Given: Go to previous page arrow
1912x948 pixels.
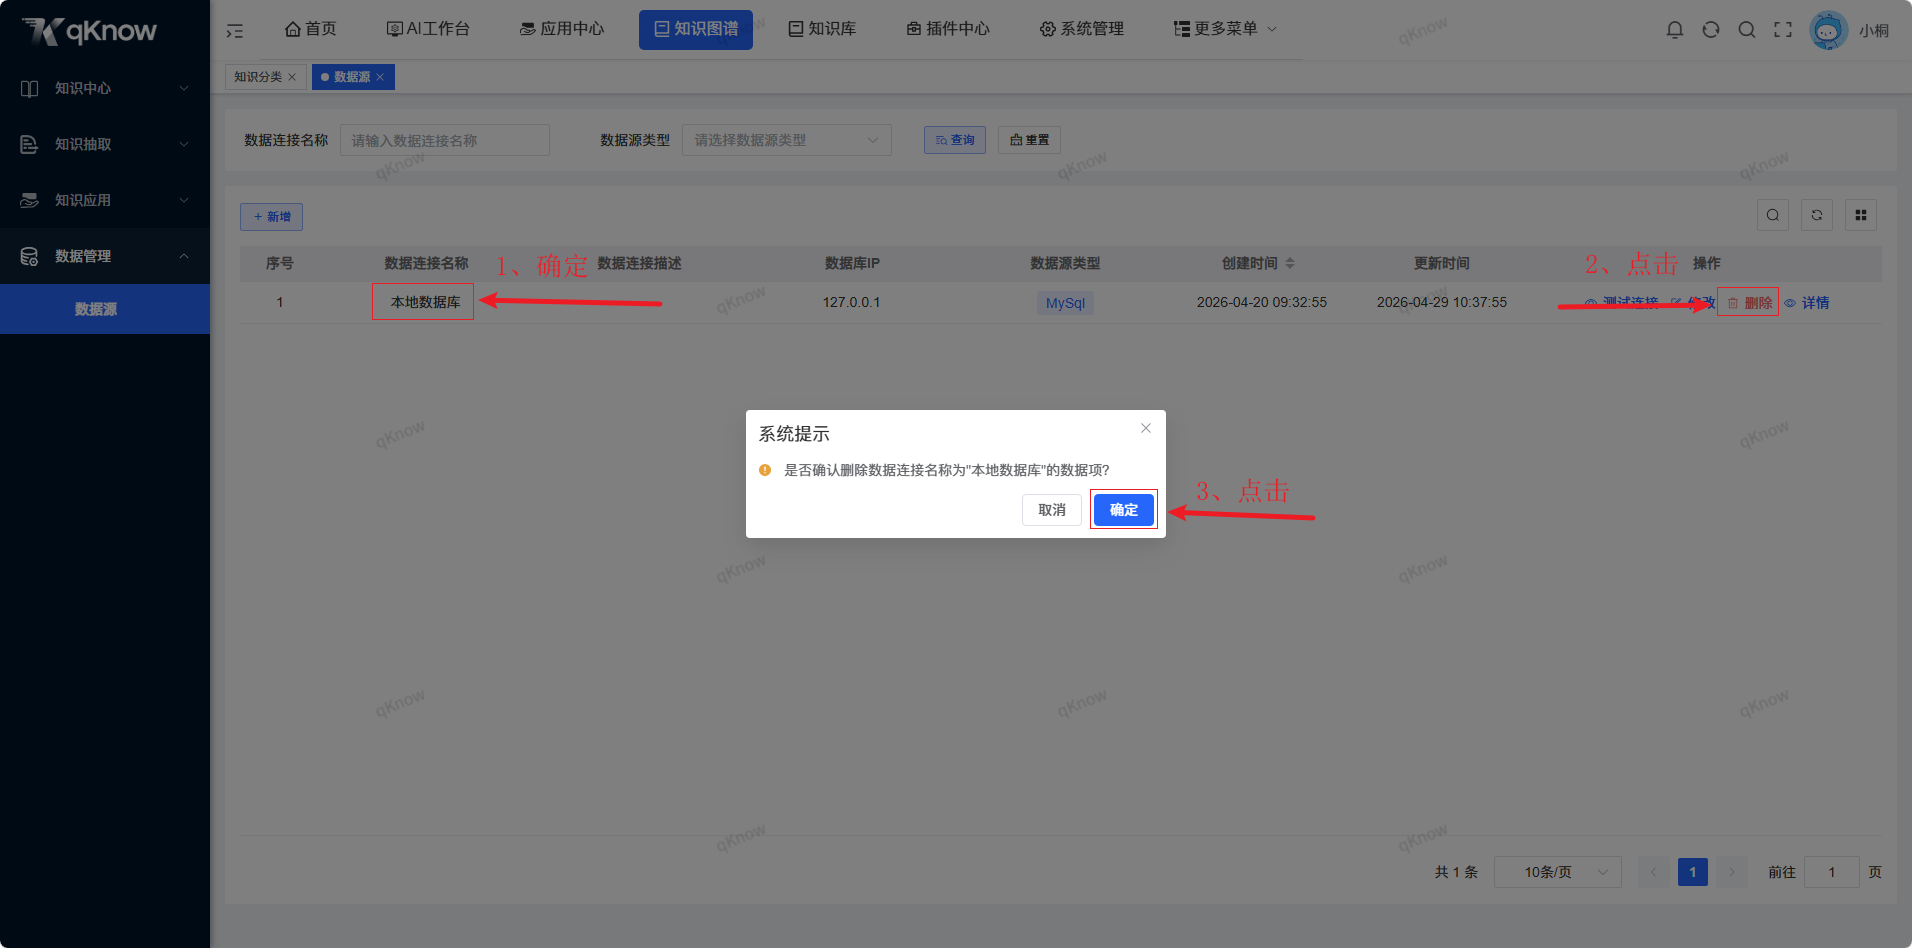Looking at the screenshot, I should 1653,872.
